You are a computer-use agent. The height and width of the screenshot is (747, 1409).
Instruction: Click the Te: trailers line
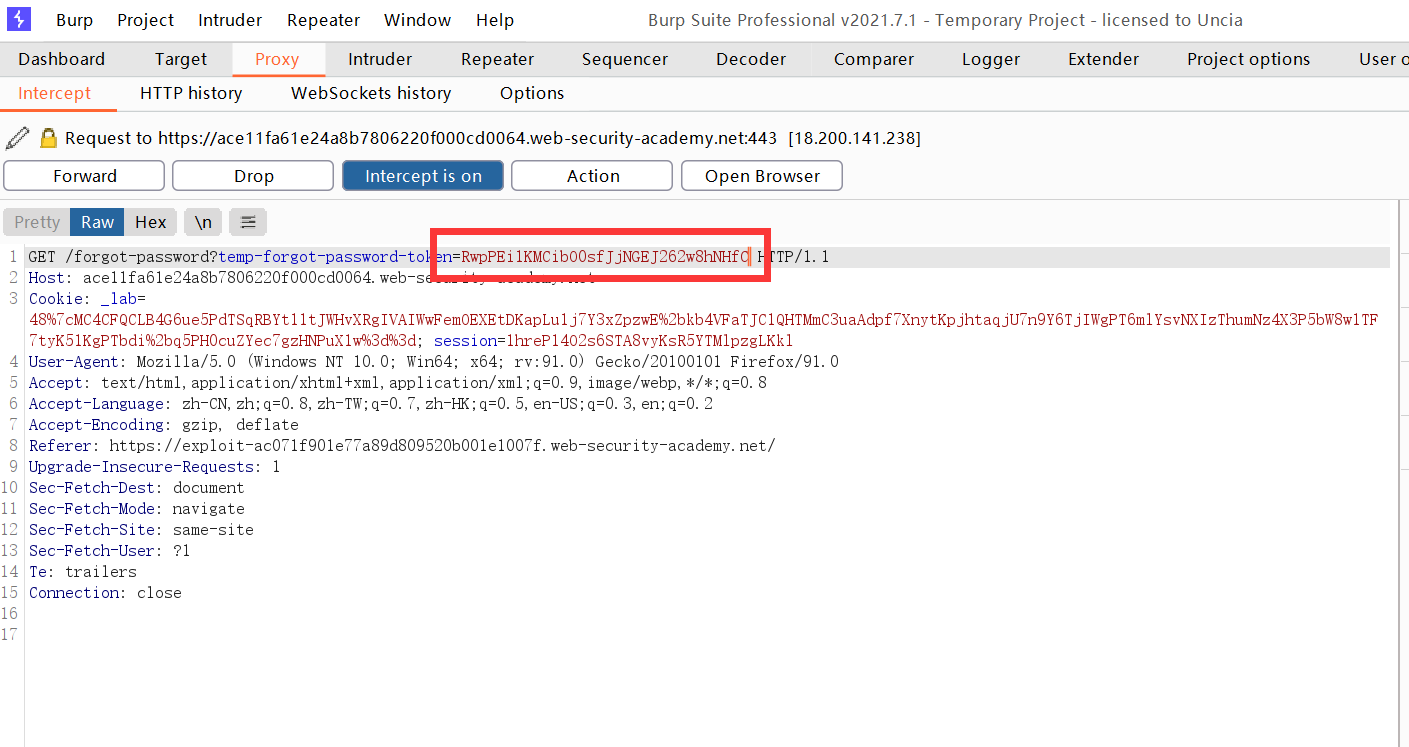pyautogui.click(x=82, y=572)
